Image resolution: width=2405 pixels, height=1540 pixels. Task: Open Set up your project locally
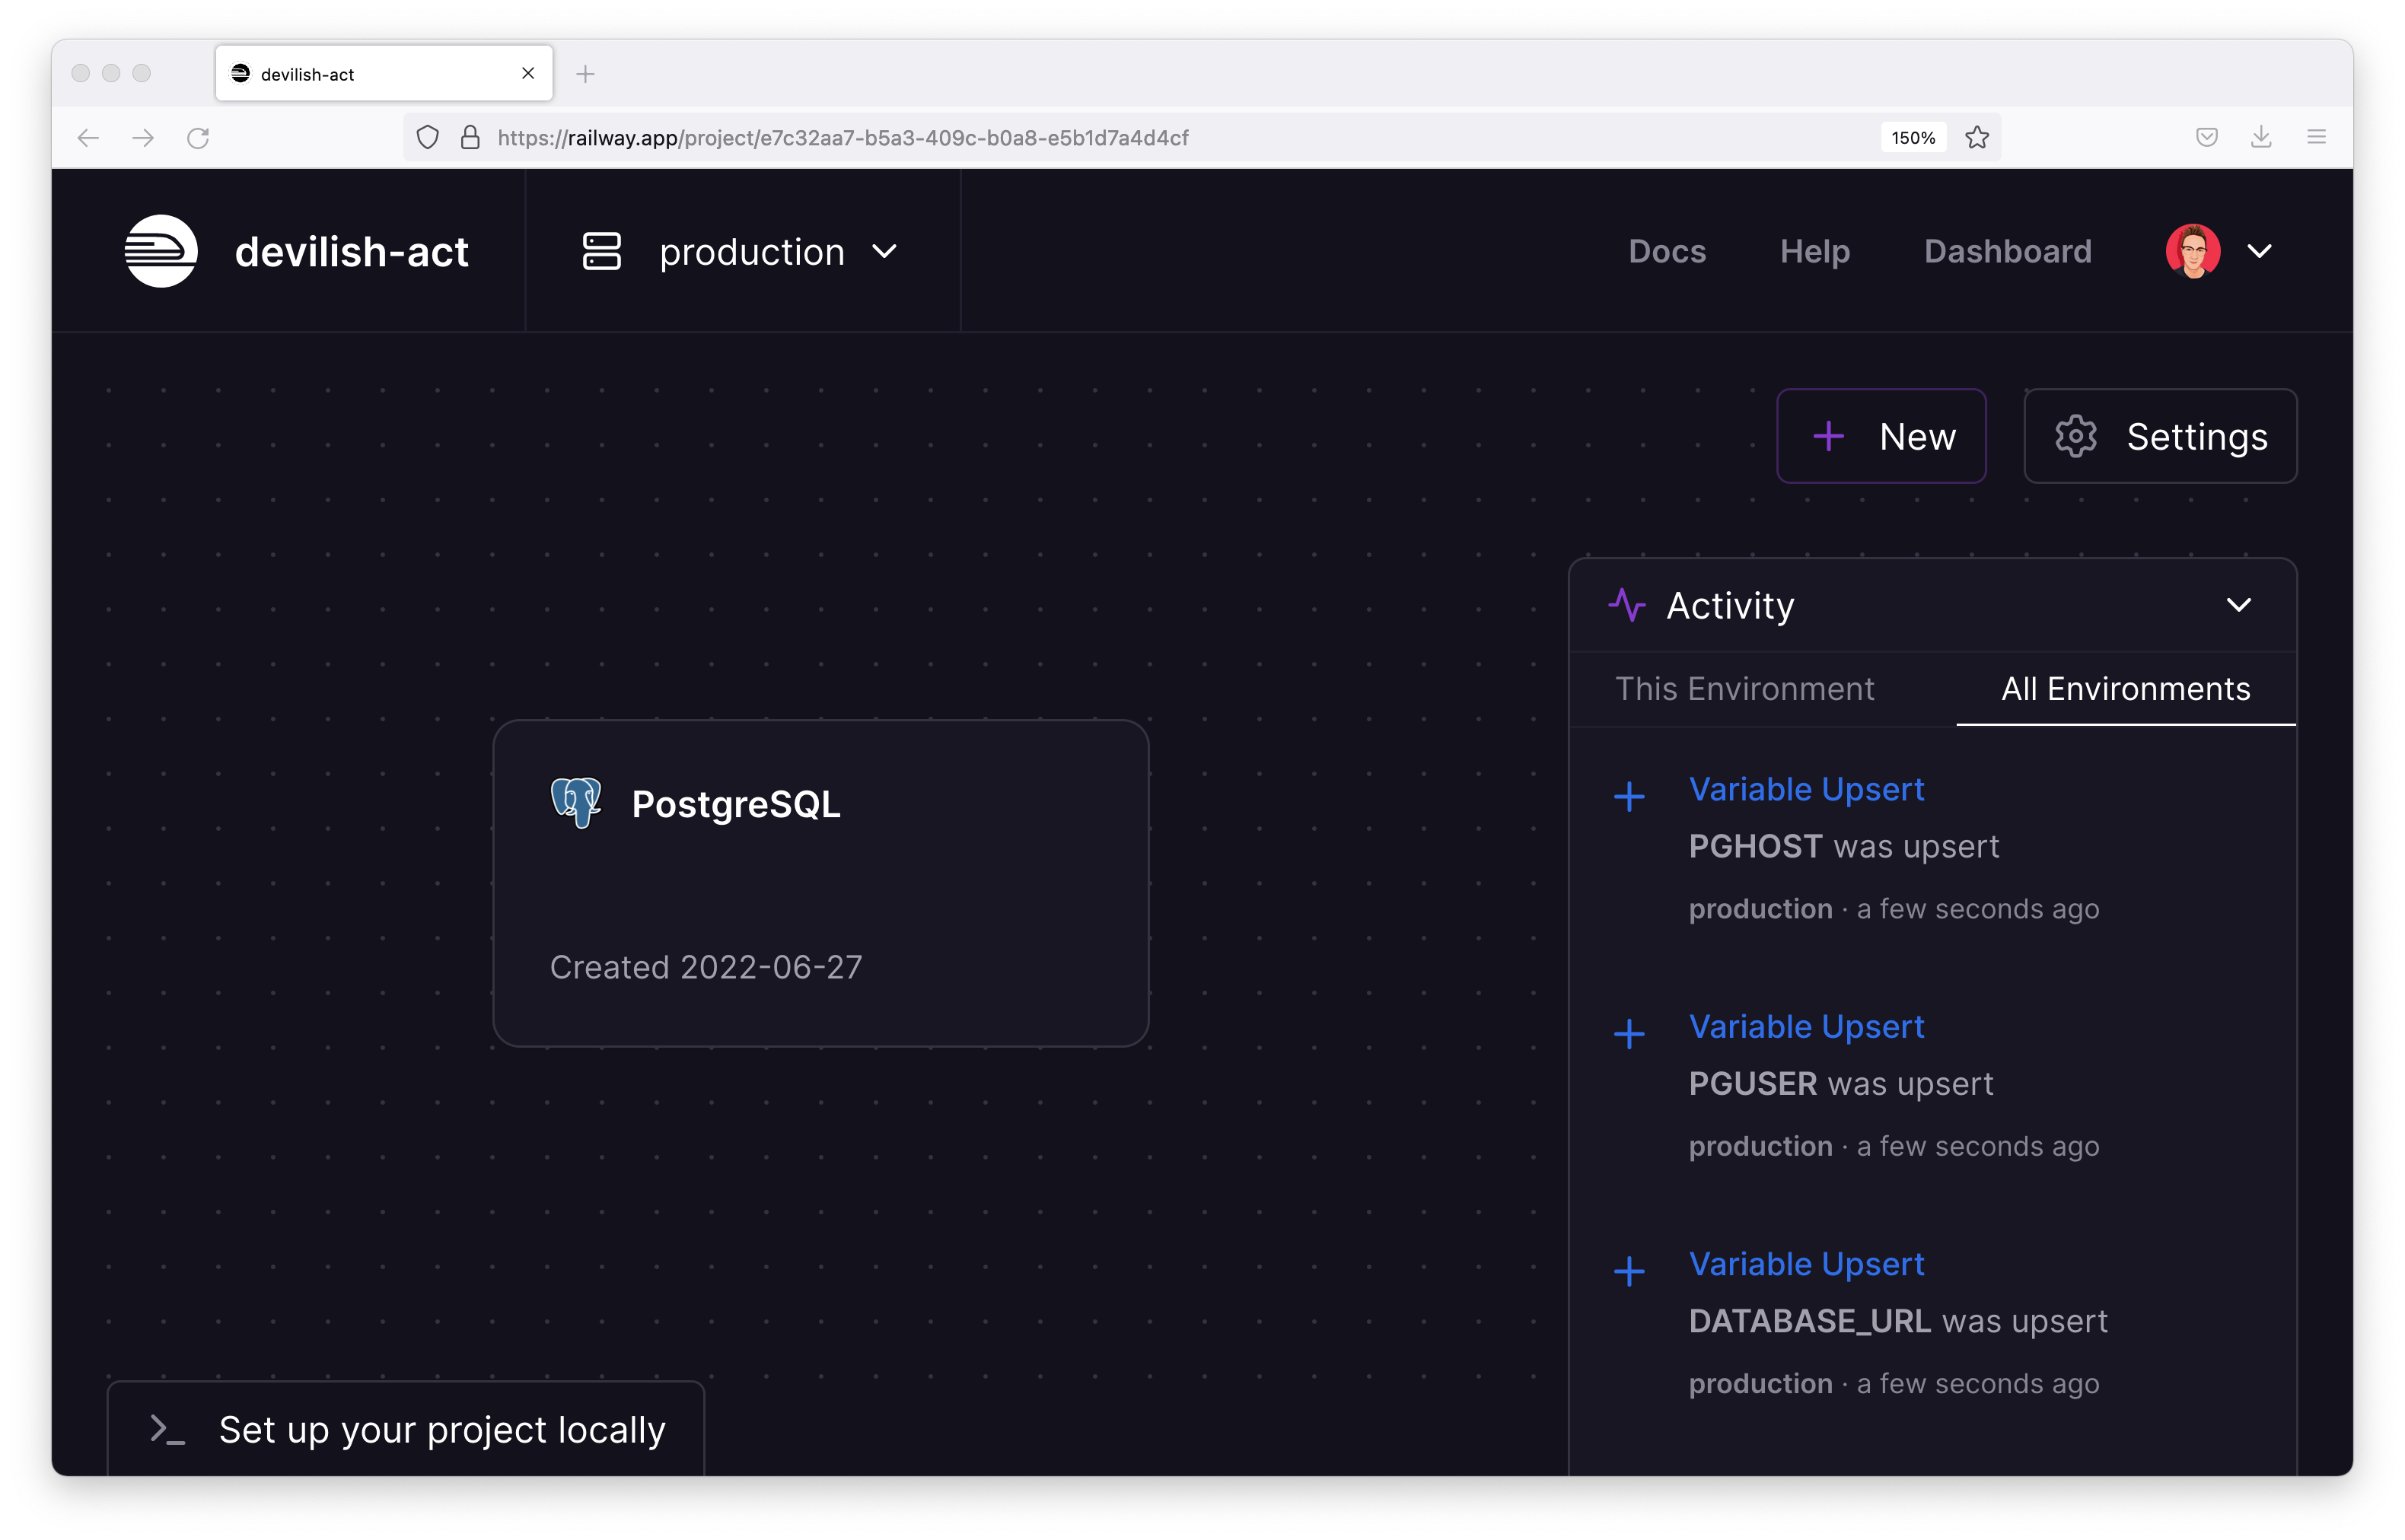click(x=406, y=1430)
